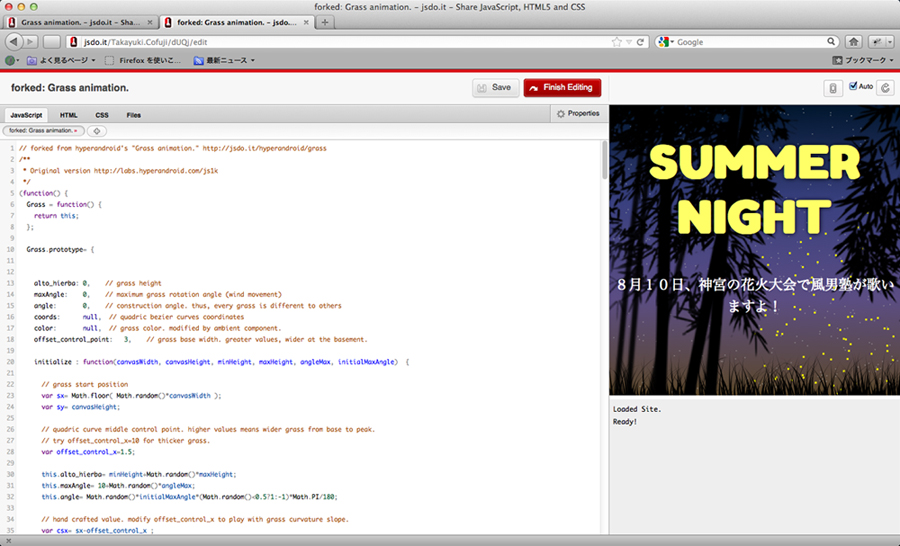Reload the page in the address bar
Image resolution: width=900 pixels, height=546 pixels.
pos(640,42)
